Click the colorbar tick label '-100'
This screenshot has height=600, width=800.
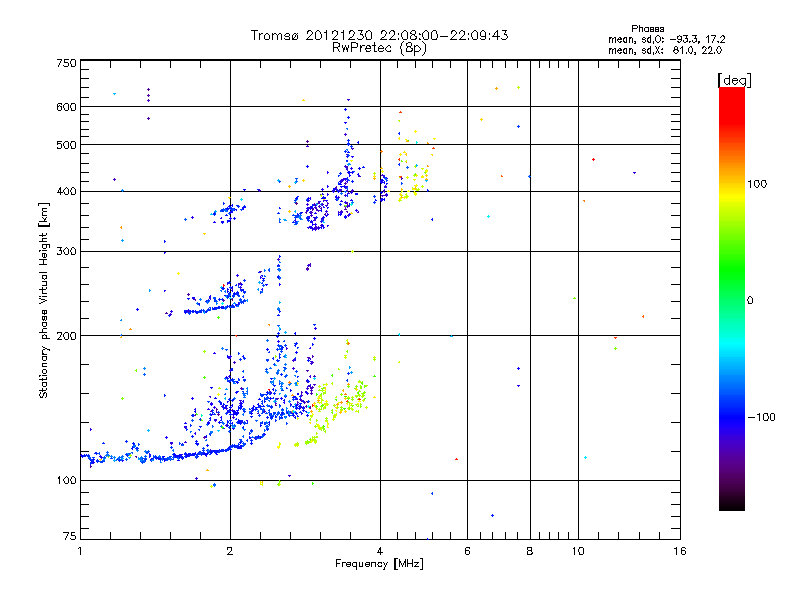pyautogui.click(x=761, y=417)
